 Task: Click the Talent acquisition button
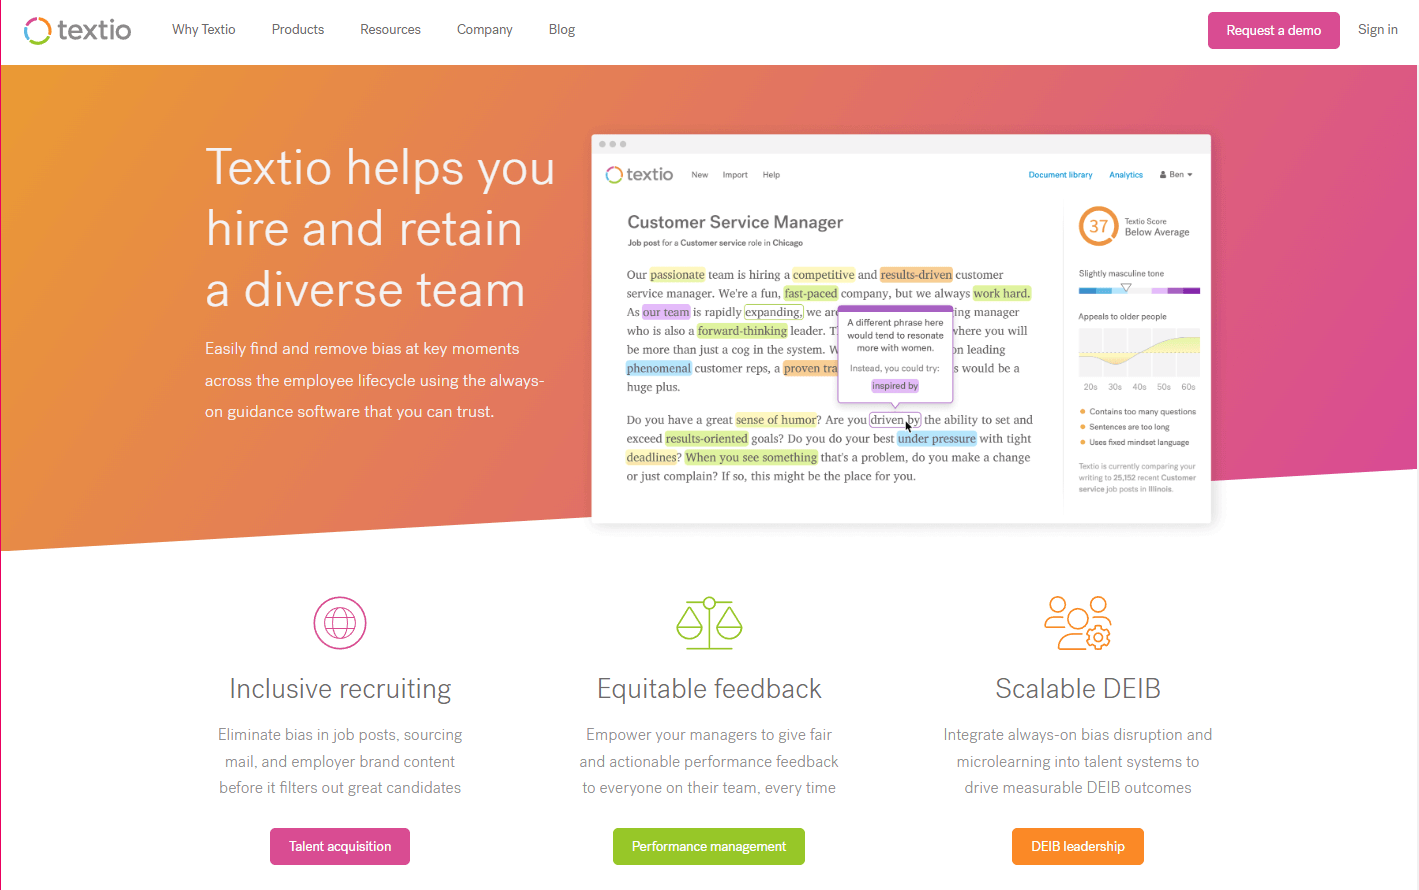click(340, 846)
